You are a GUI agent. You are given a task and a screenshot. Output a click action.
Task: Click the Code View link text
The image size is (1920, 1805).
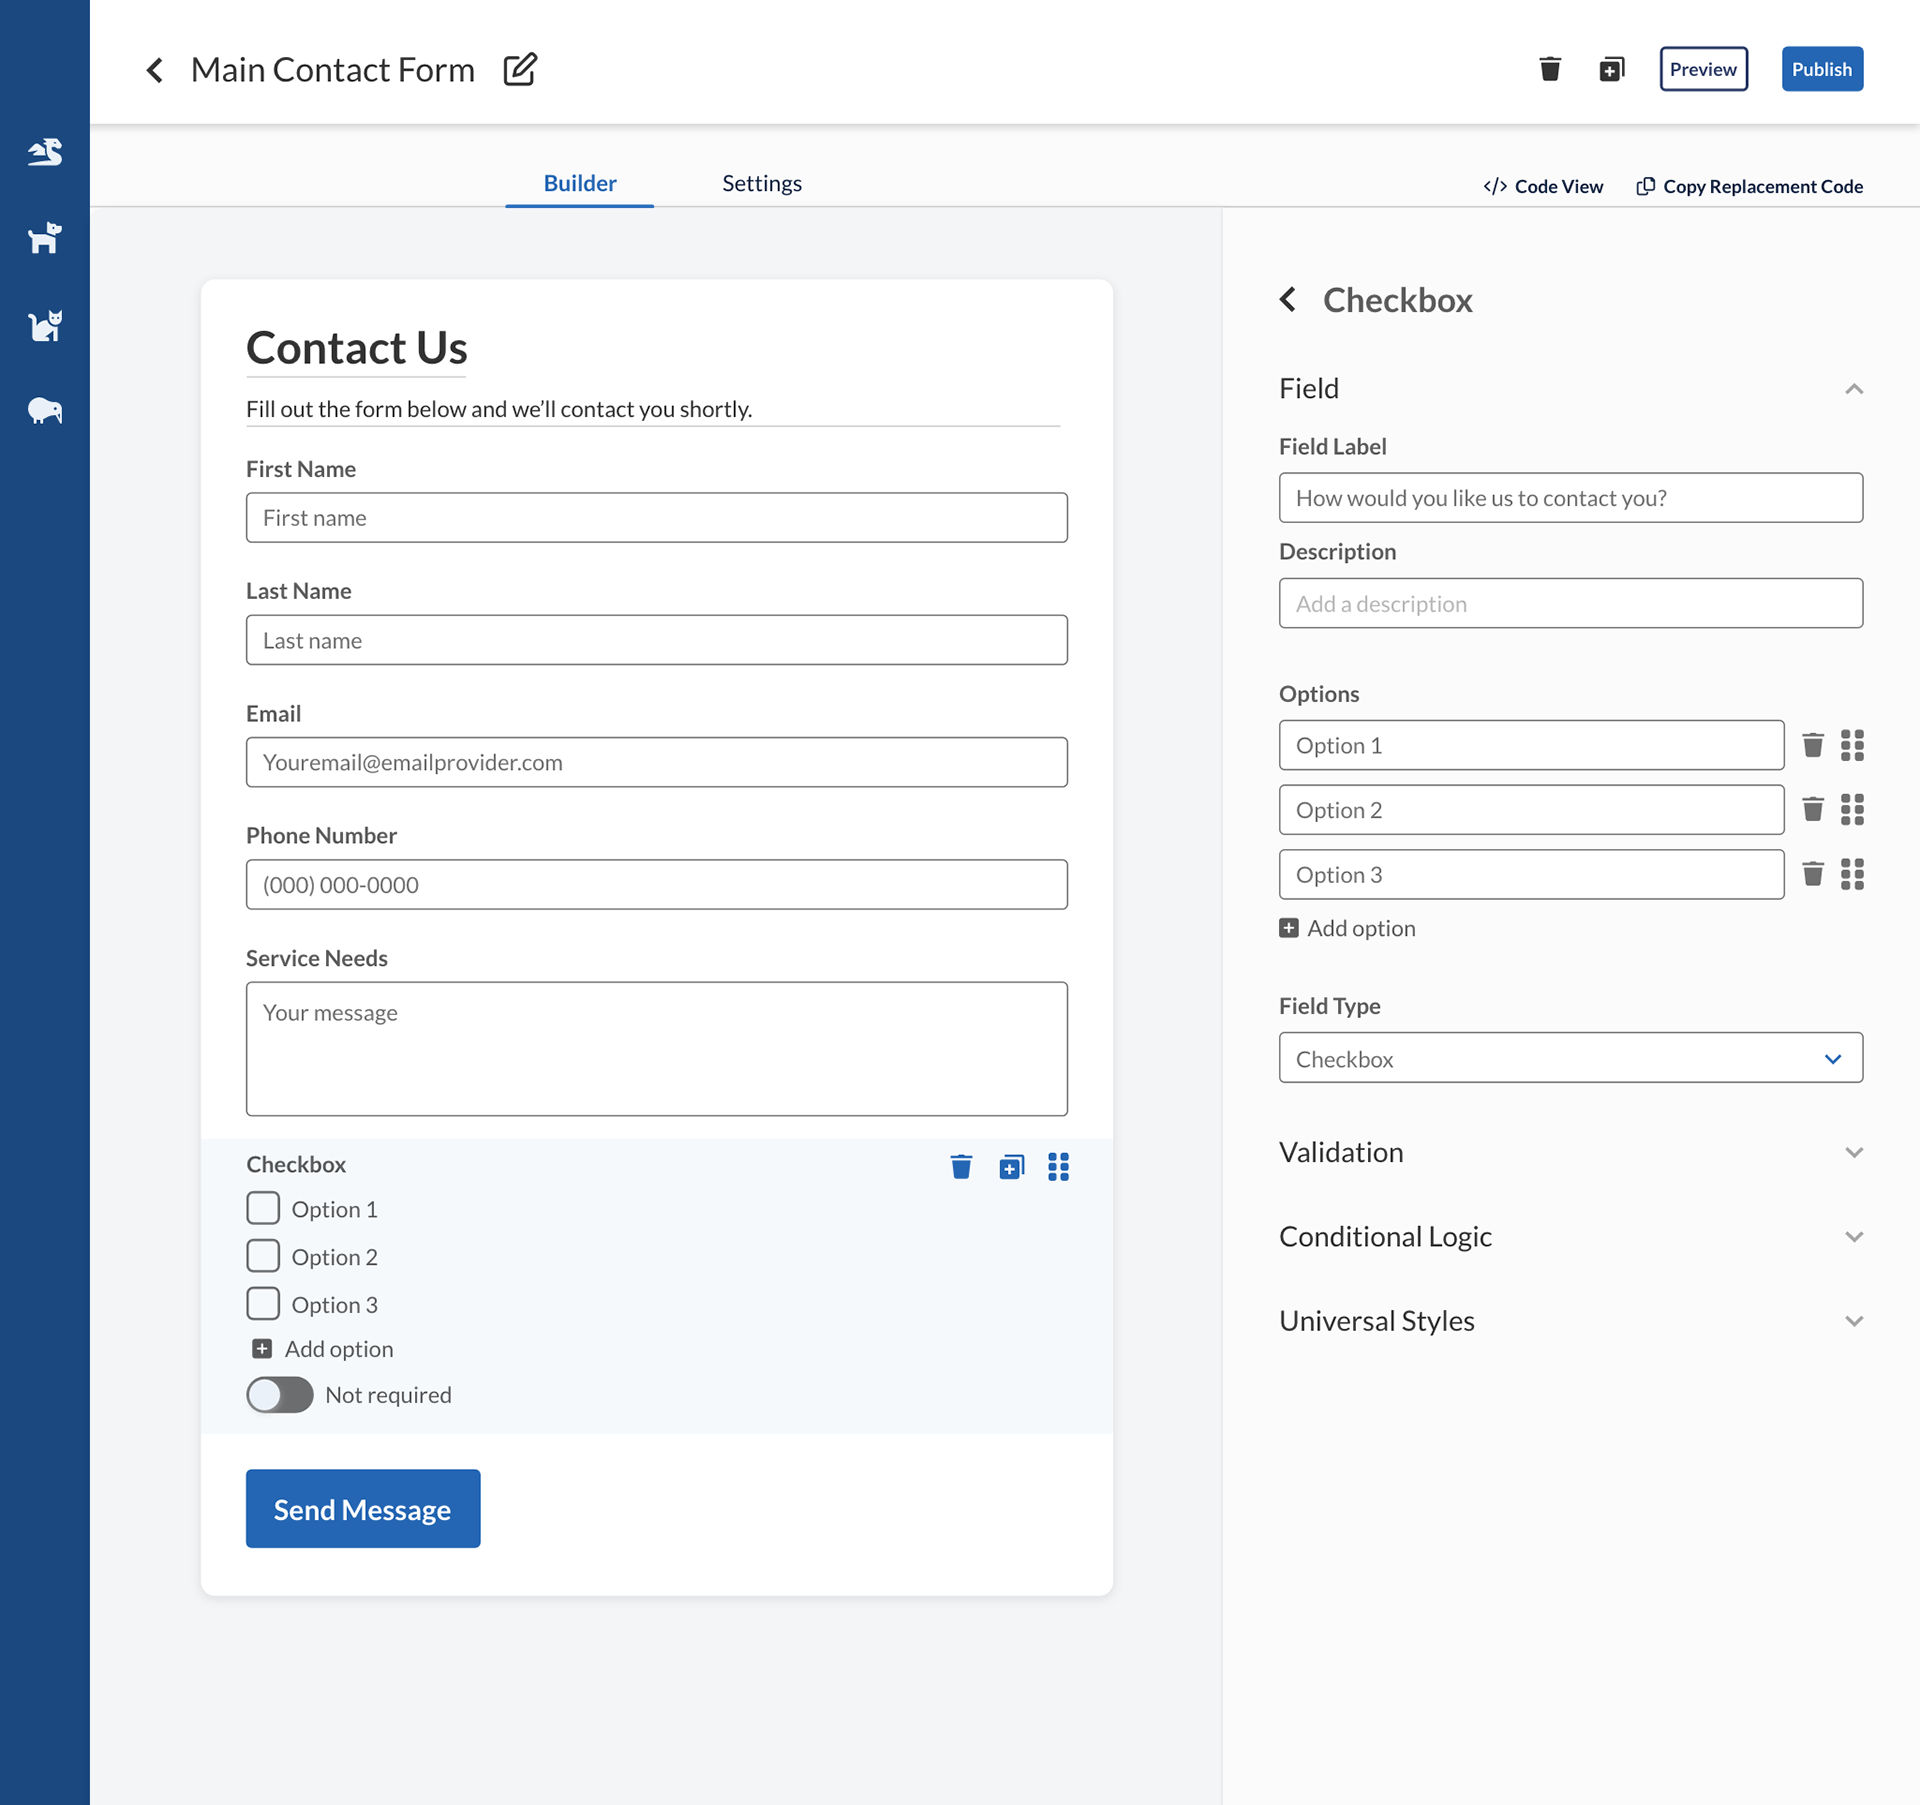point(1559,186)
